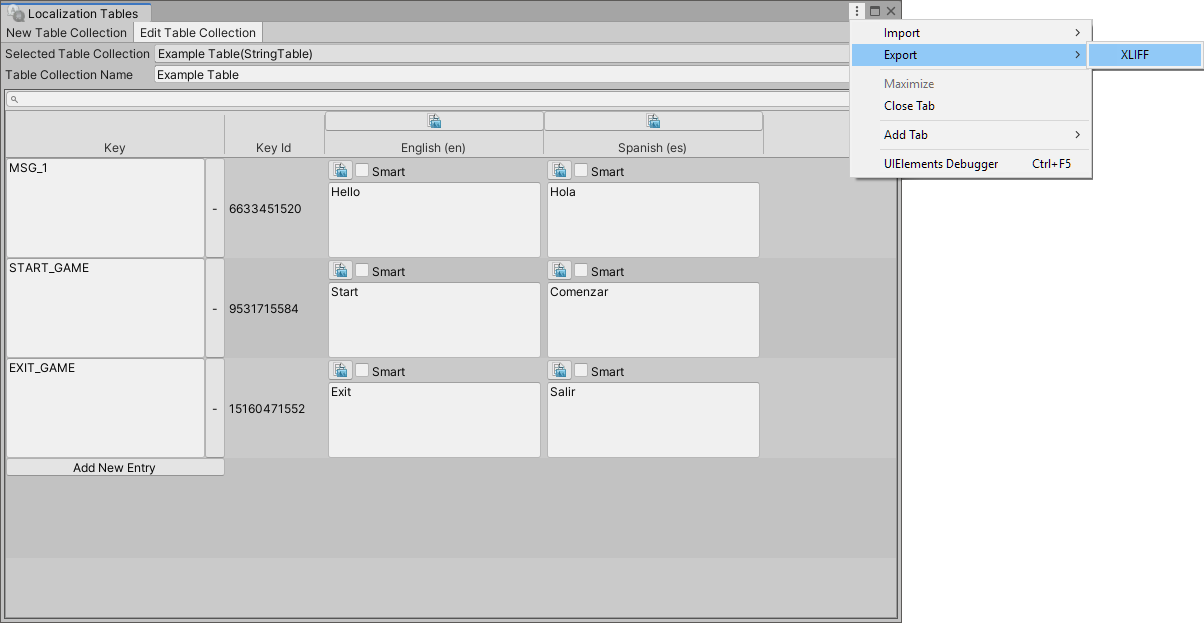Click the Spanish (es) column table icon
This screenshot has width=1204, height=623.
(653, 121)
